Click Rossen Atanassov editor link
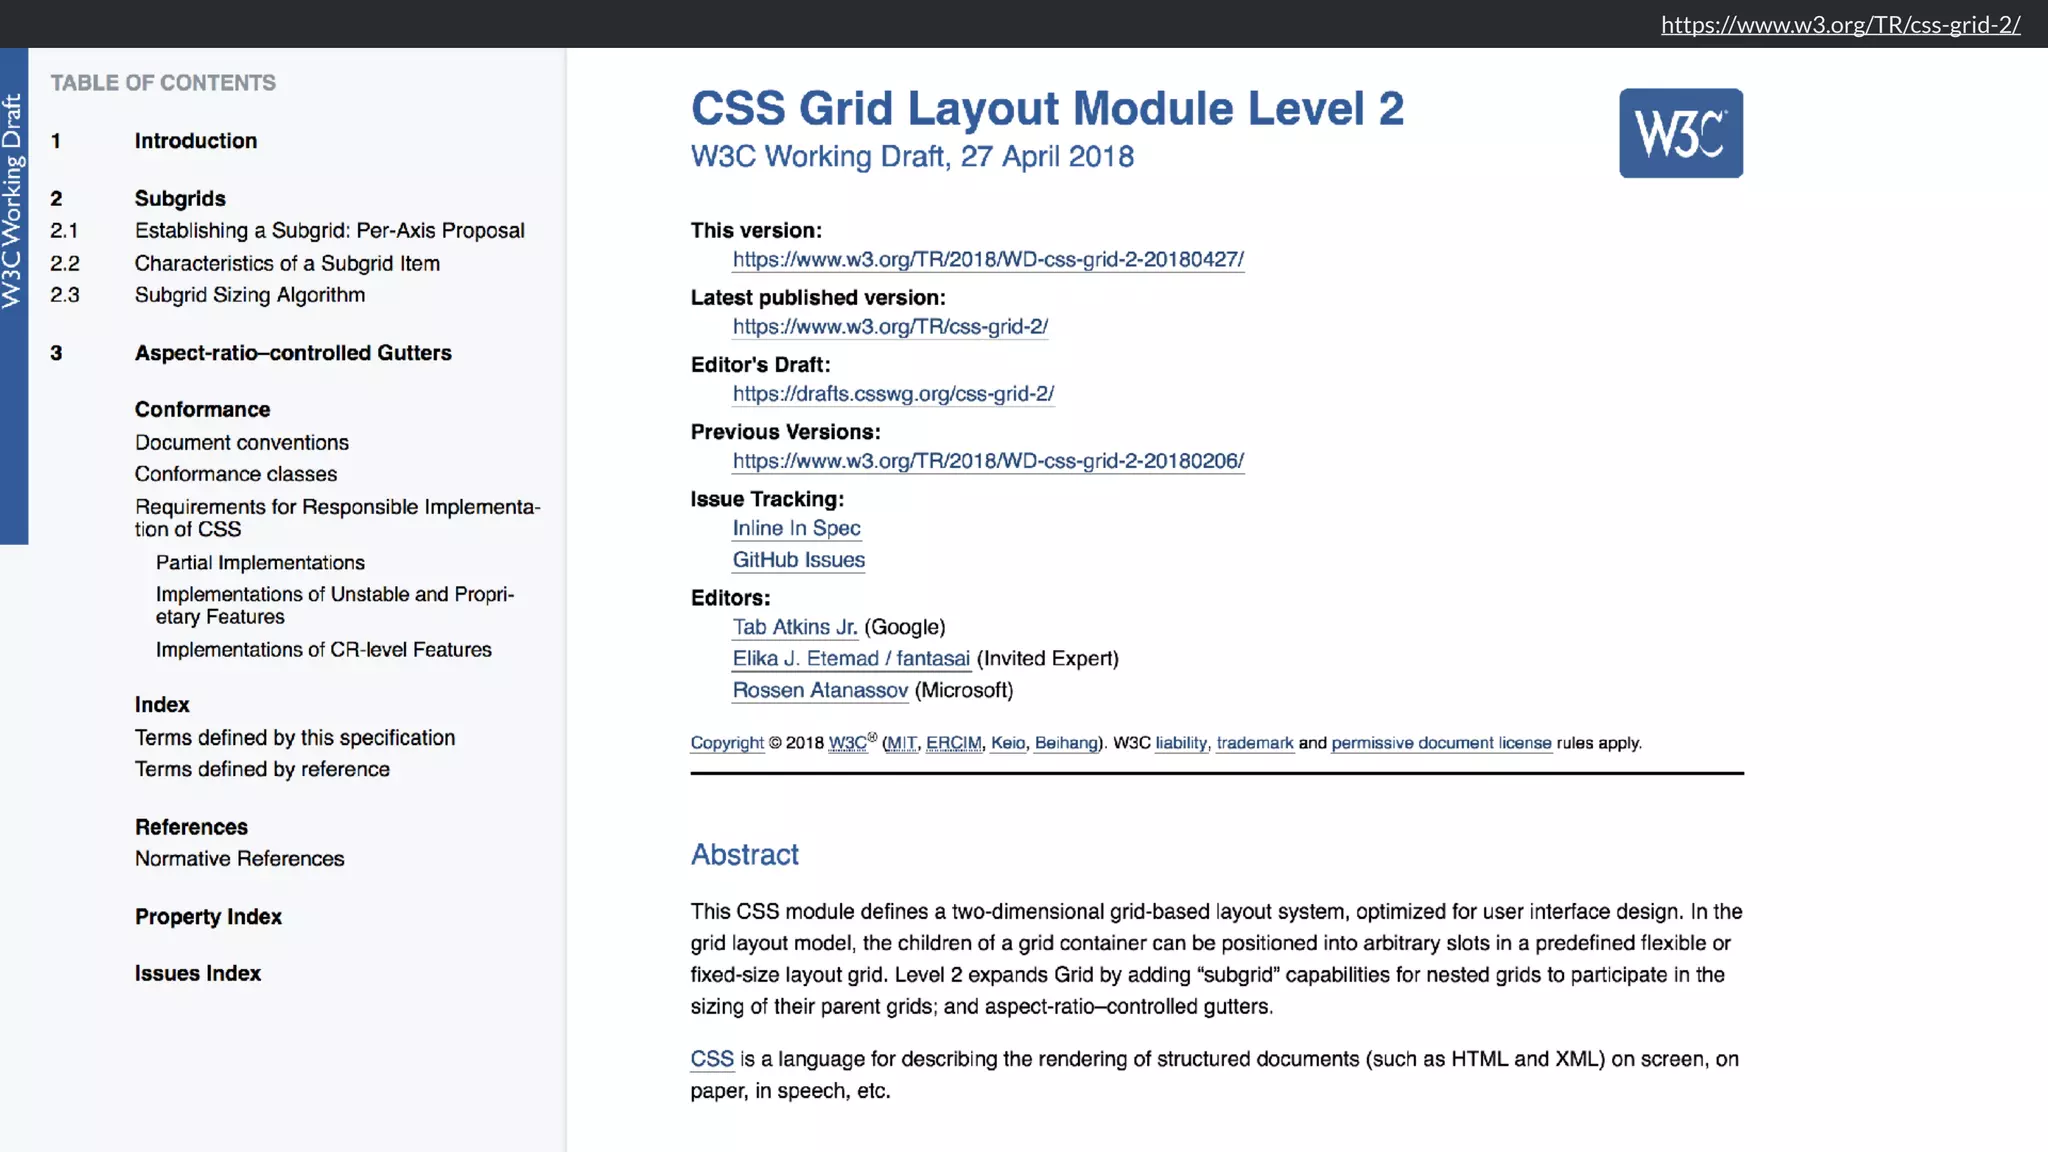The height and width of the screenshot is (1152, 2048). (x=820, y=690)
